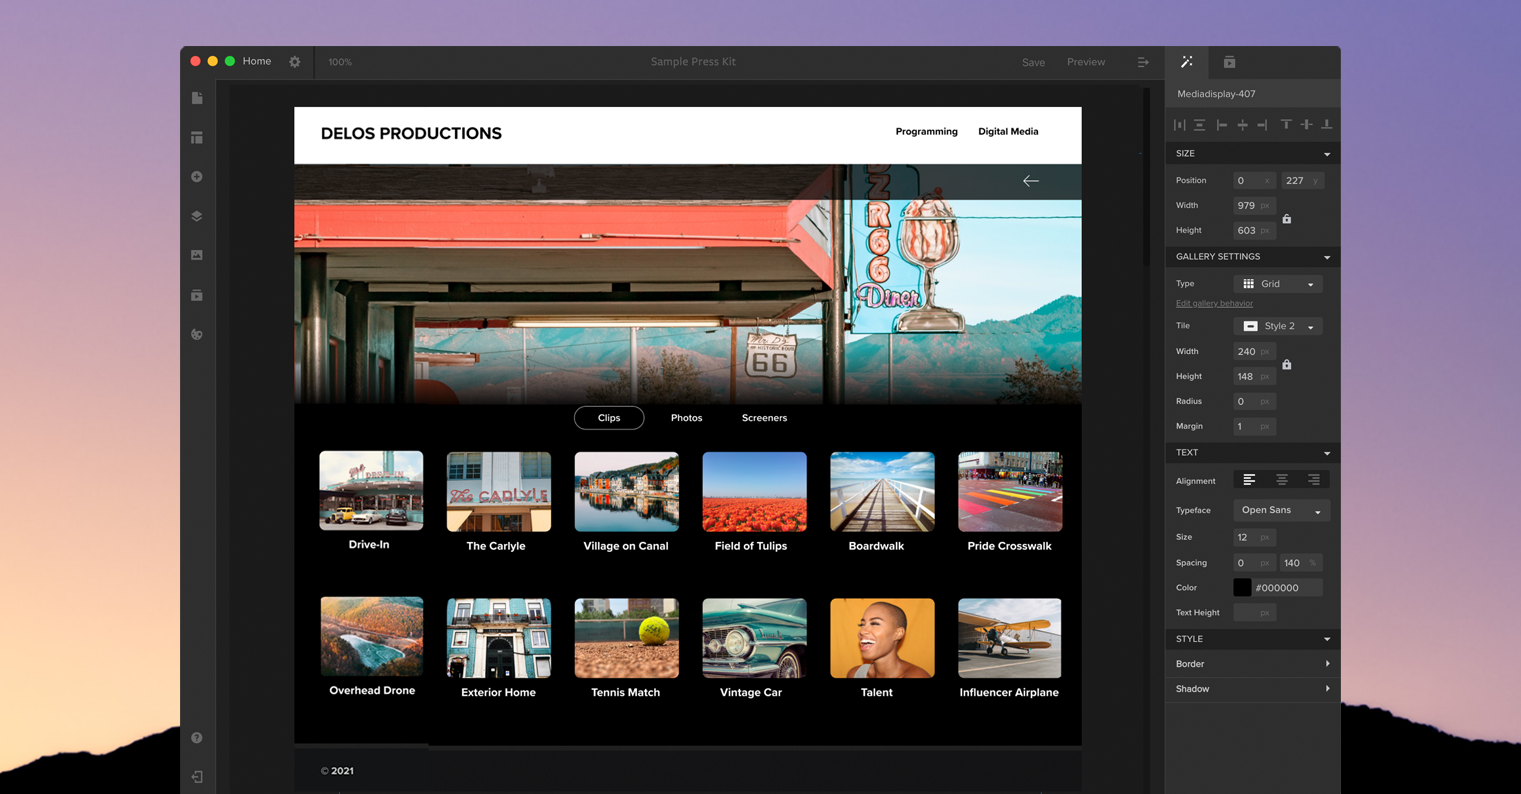
Task: Open the image assets sidebar icon
Action: pos(197,255)
